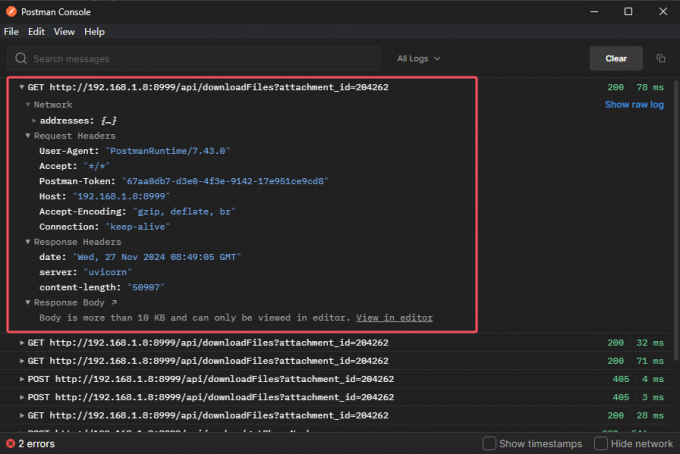
Task: Click the console vertical scrollbar
Action: [676, 220]
